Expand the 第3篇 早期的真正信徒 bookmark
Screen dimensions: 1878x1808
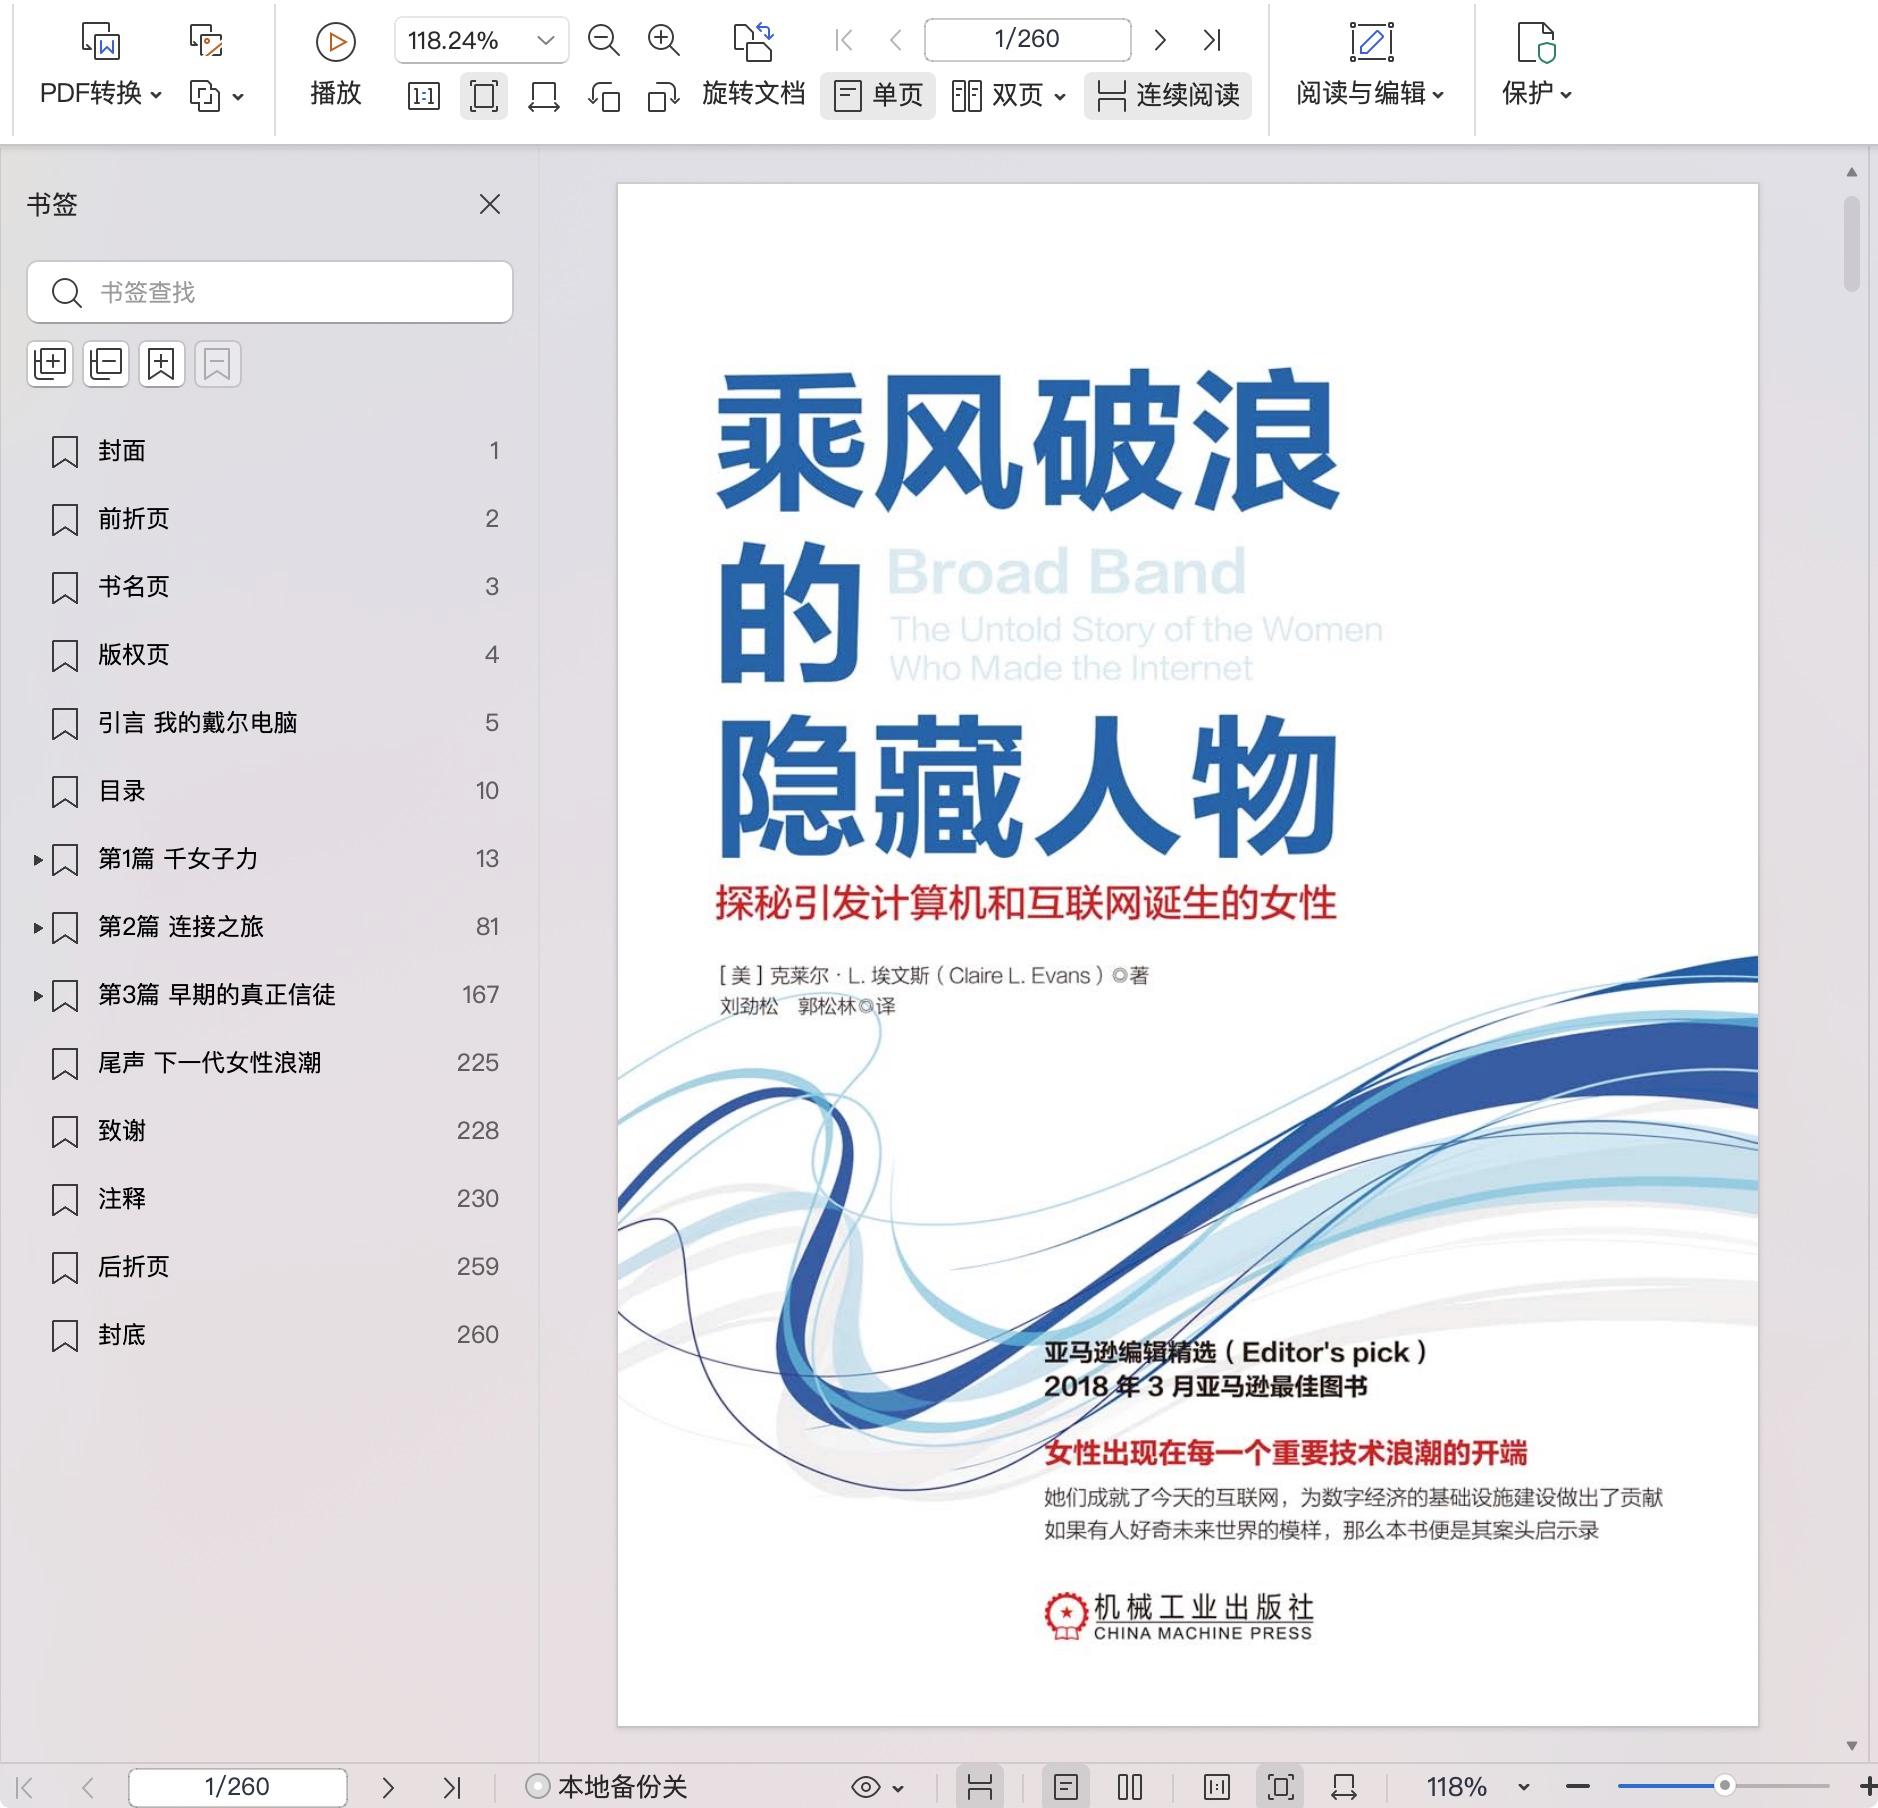[x=37, y=995]
